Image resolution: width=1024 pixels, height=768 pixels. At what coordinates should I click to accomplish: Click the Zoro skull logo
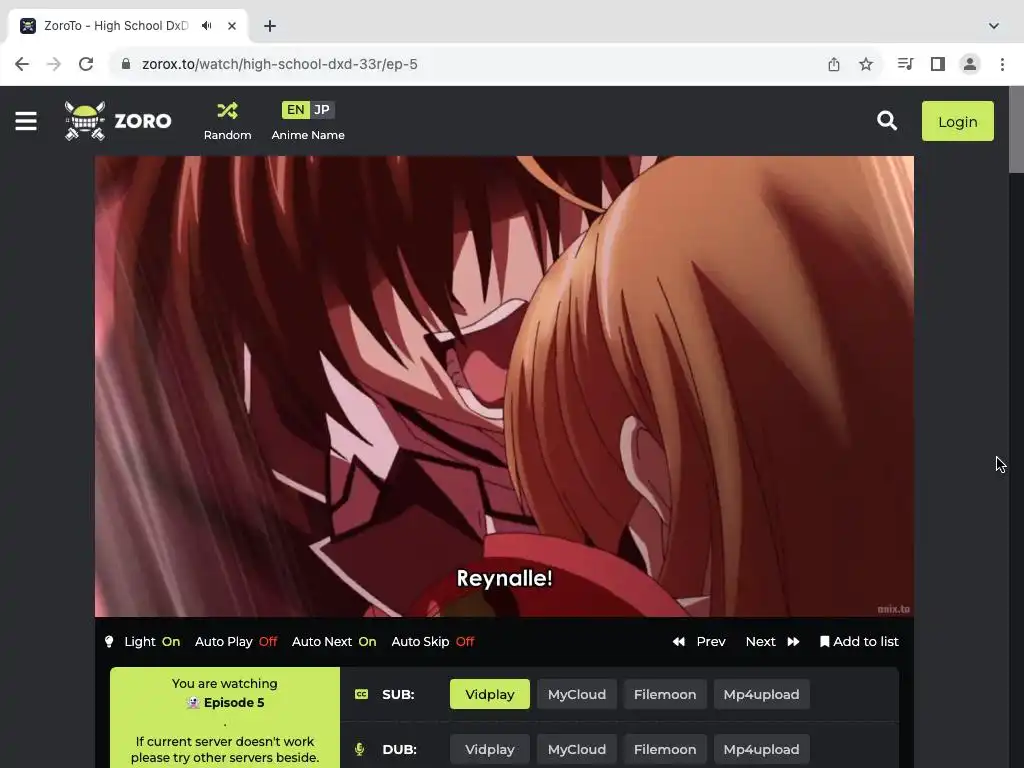click(x=85, y=121)
